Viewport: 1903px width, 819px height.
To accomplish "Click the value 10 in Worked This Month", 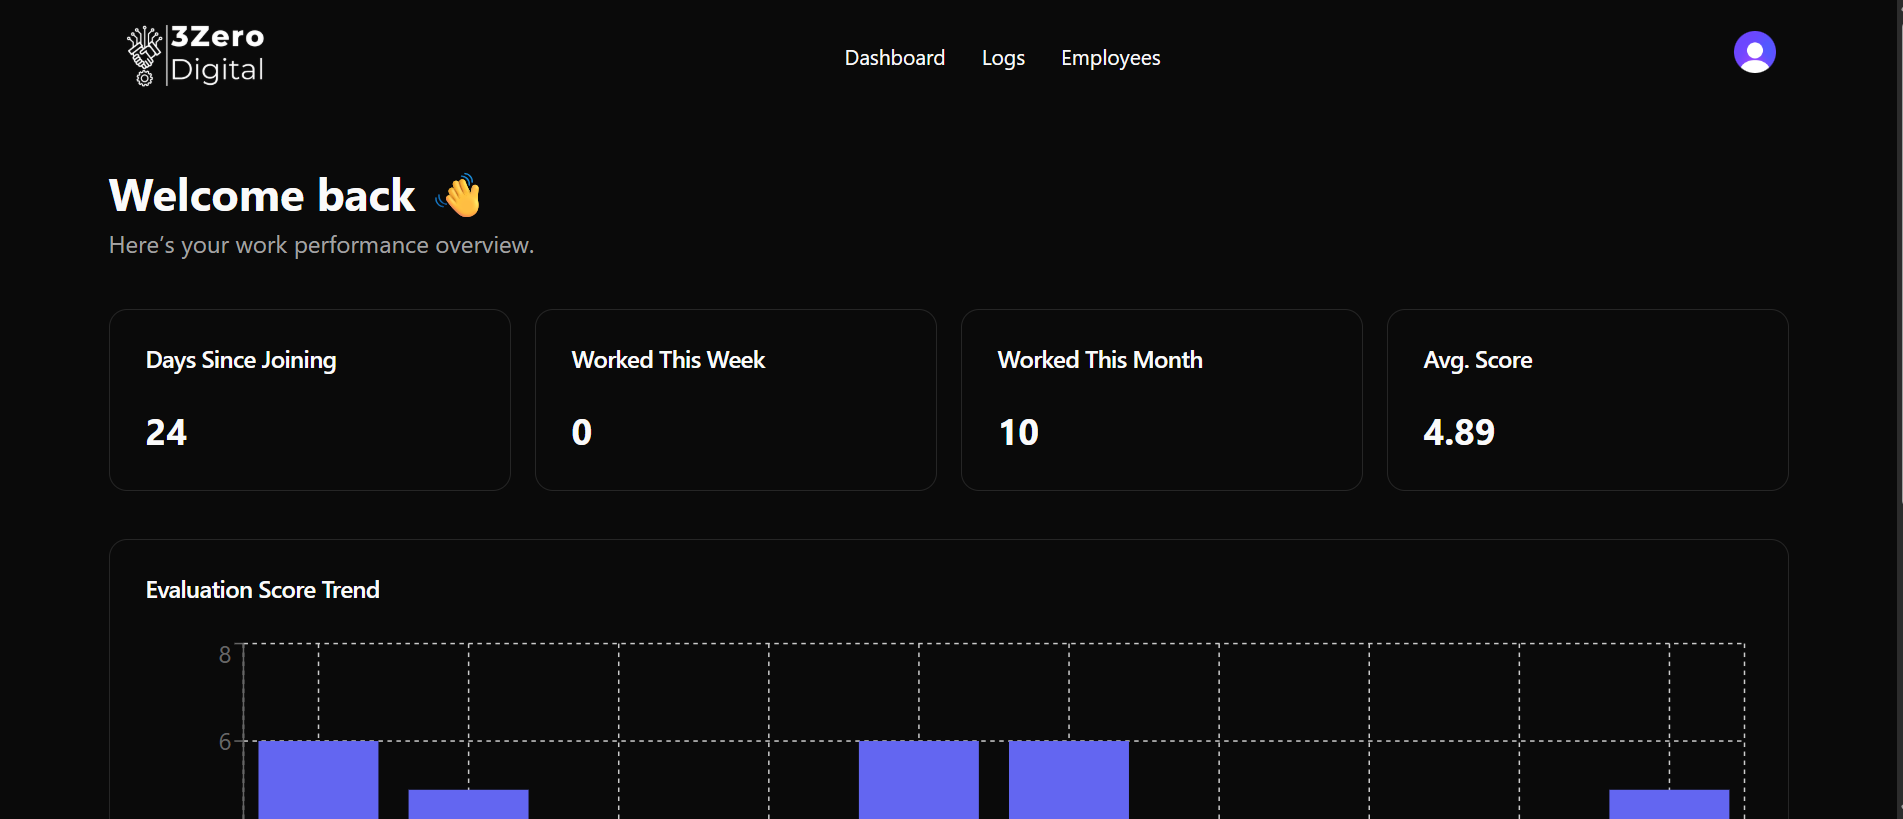I will (x=1019, y=432).
